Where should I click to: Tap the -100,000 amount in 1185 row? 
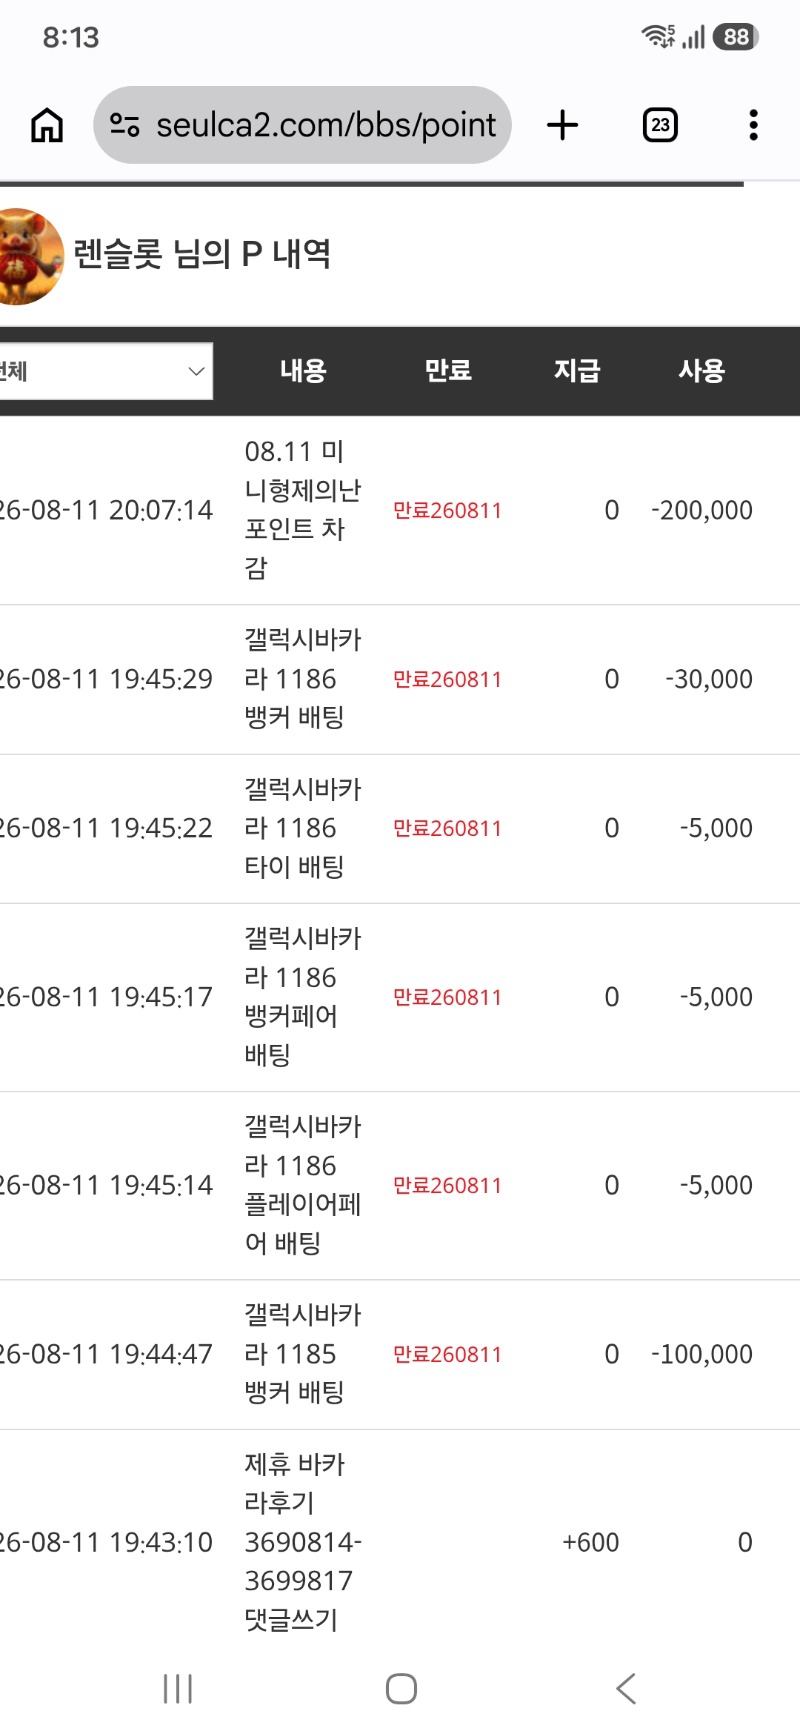[702, 1354]
